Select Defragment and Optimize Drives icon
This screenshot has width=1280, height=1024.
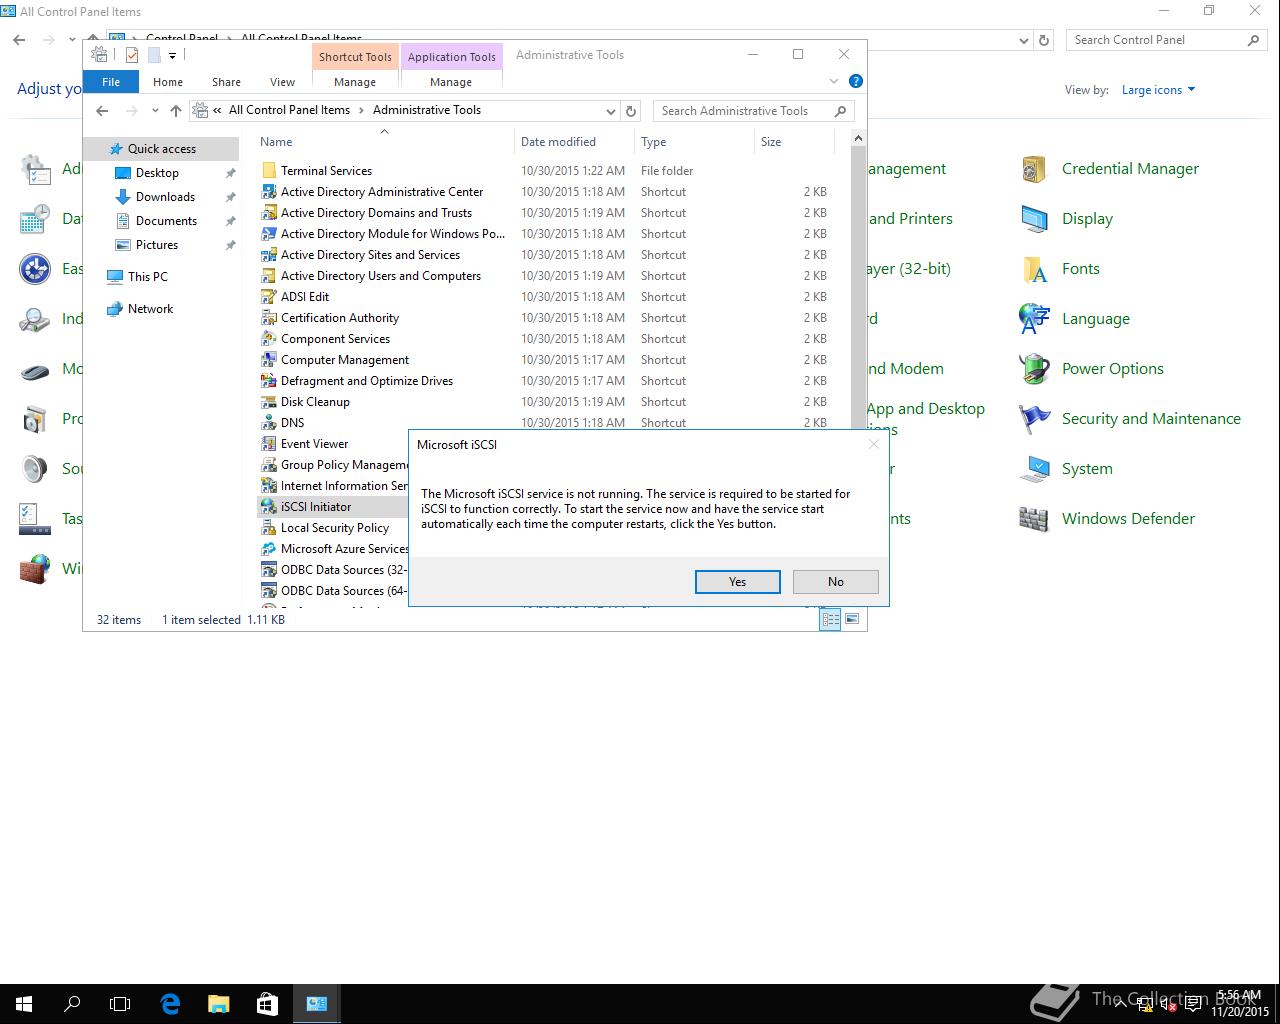coord(269,381)
